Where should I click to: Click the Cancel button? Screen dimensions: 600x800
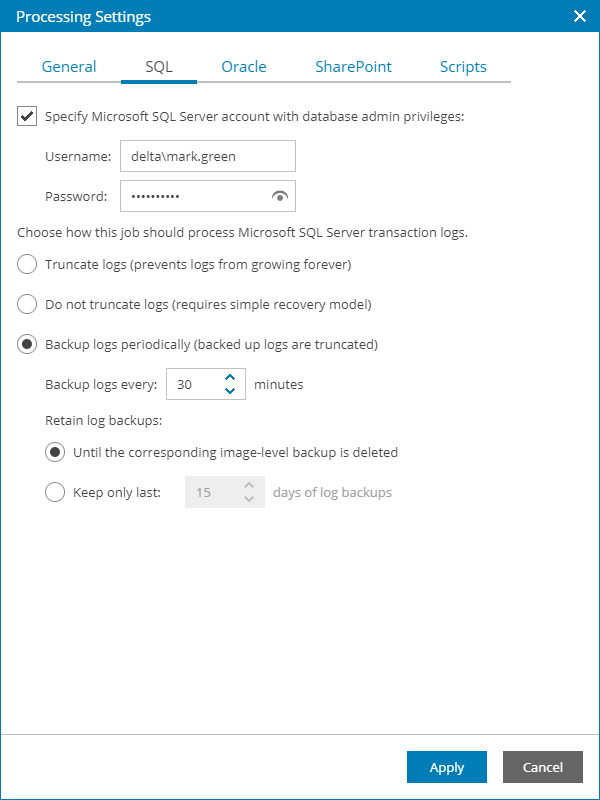pyautogui.click(x=542, y=767)
